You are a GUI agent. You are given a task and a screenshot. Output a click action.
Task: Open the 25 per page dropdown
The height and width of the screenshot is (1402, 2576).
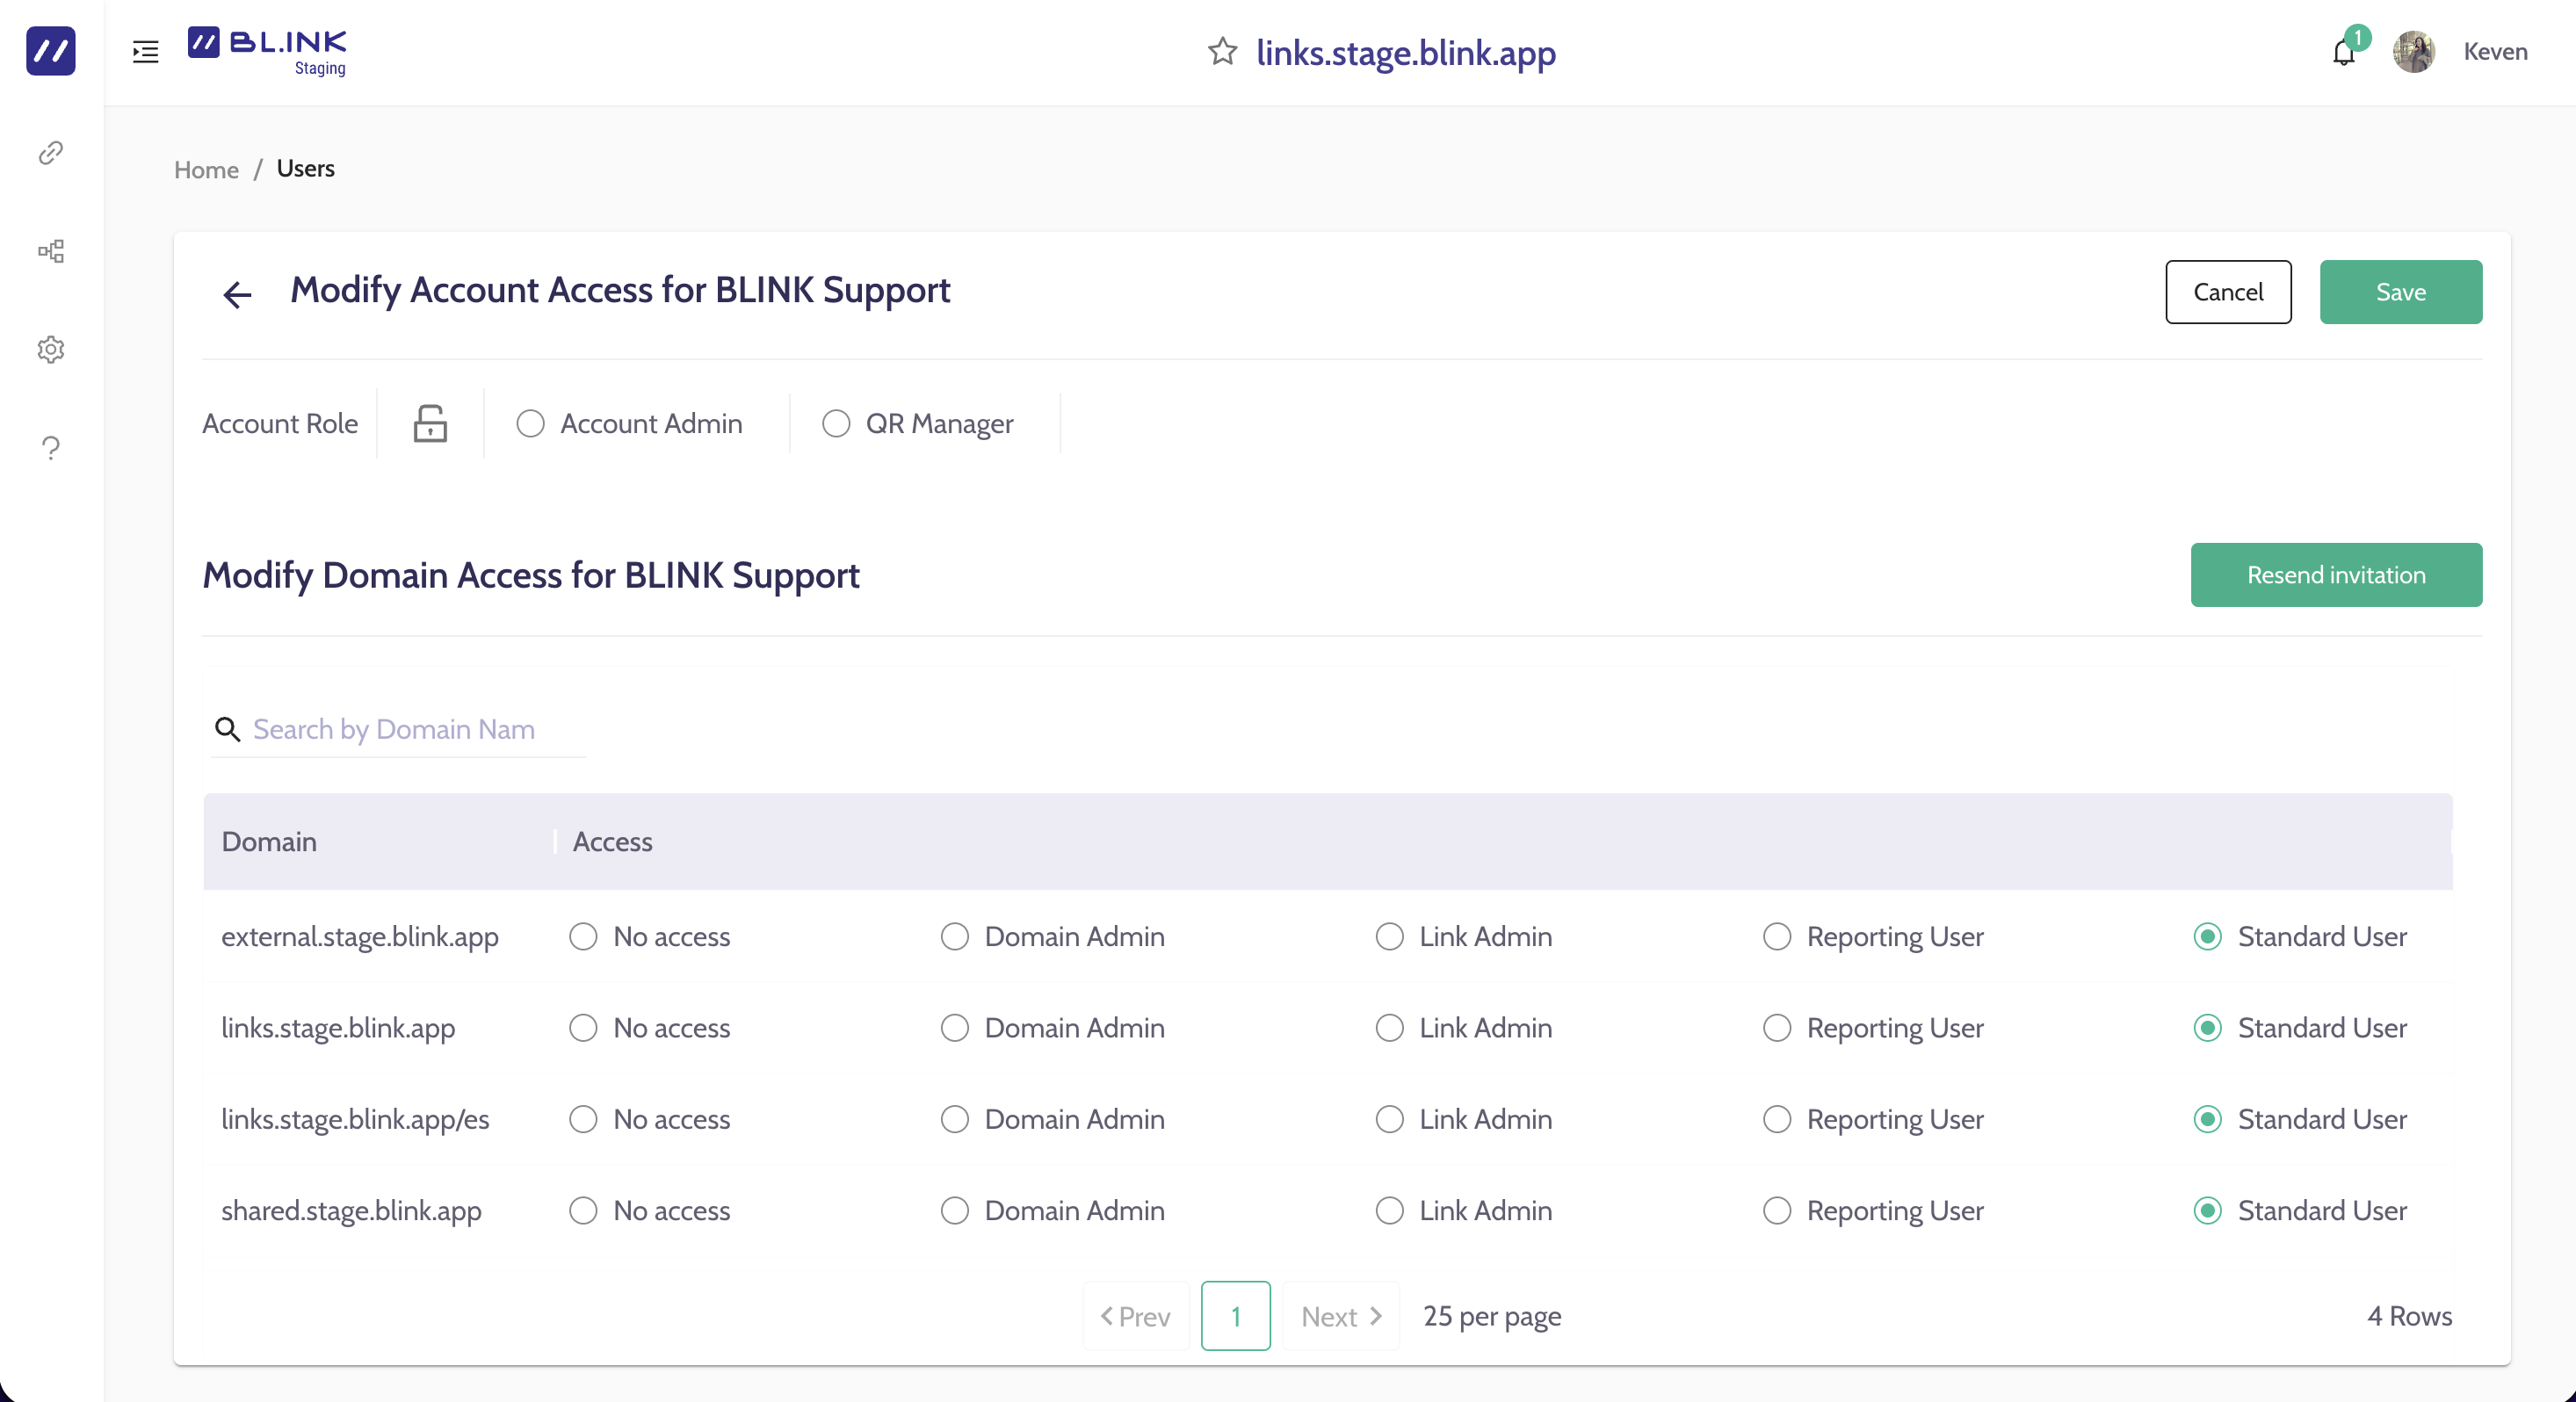(1491, 1316)
